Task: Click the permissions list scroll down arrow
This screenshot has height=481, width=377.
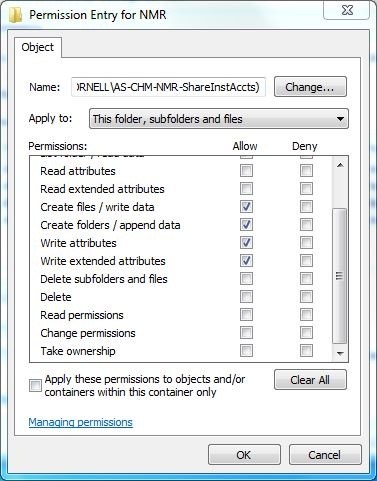Action: tap(340, 353)
